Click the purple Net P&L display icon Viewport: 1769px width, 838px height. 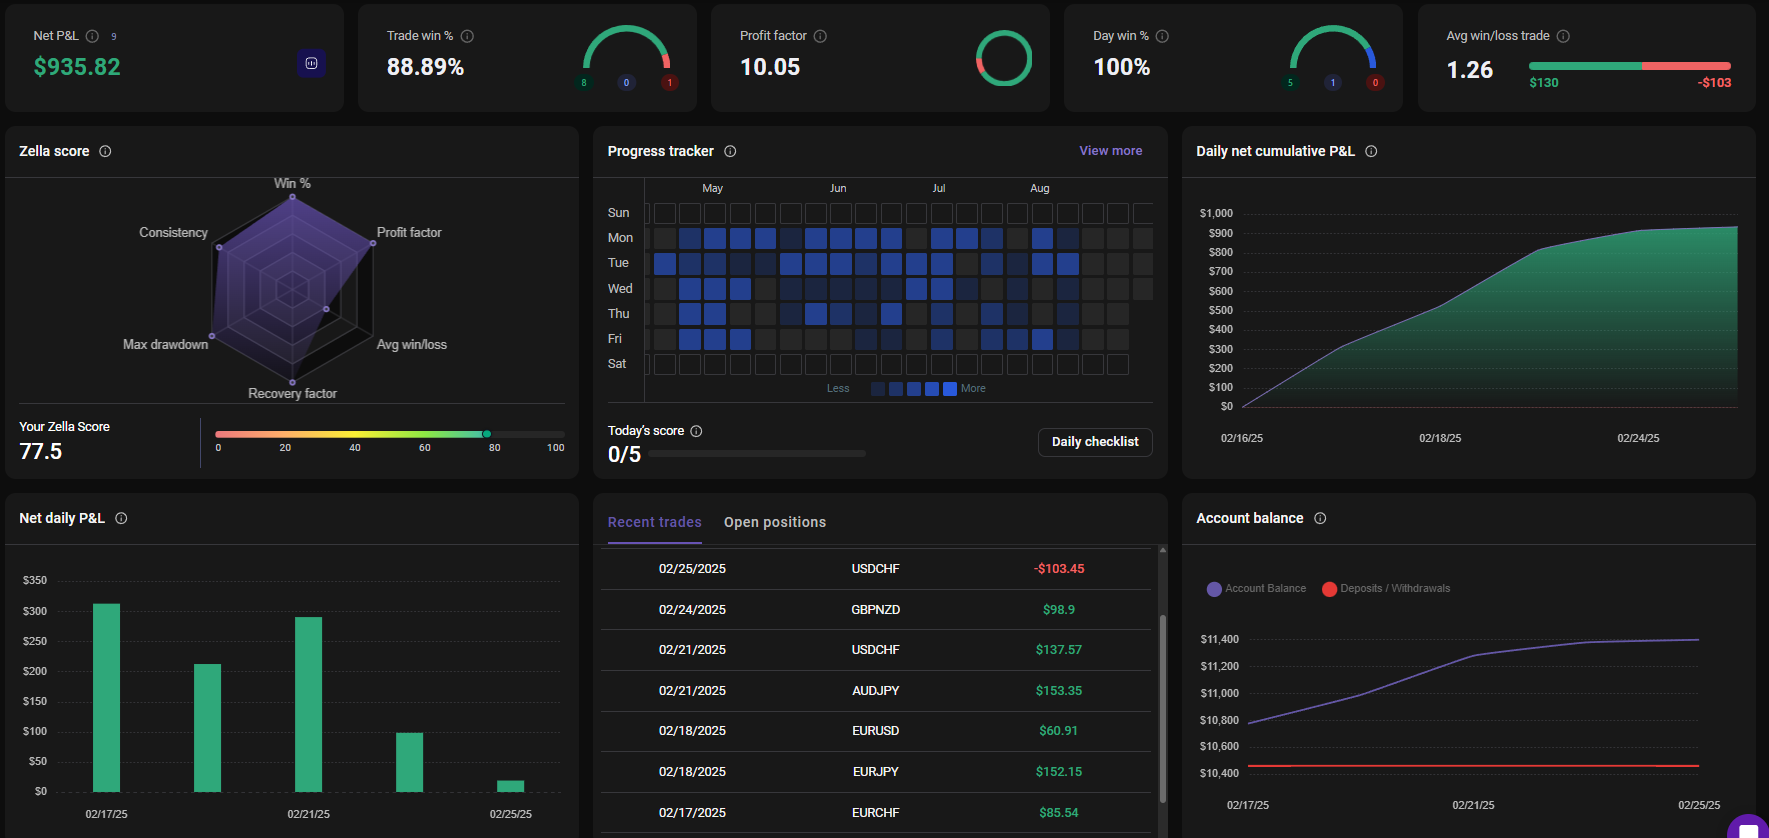(x=311, y=63)
